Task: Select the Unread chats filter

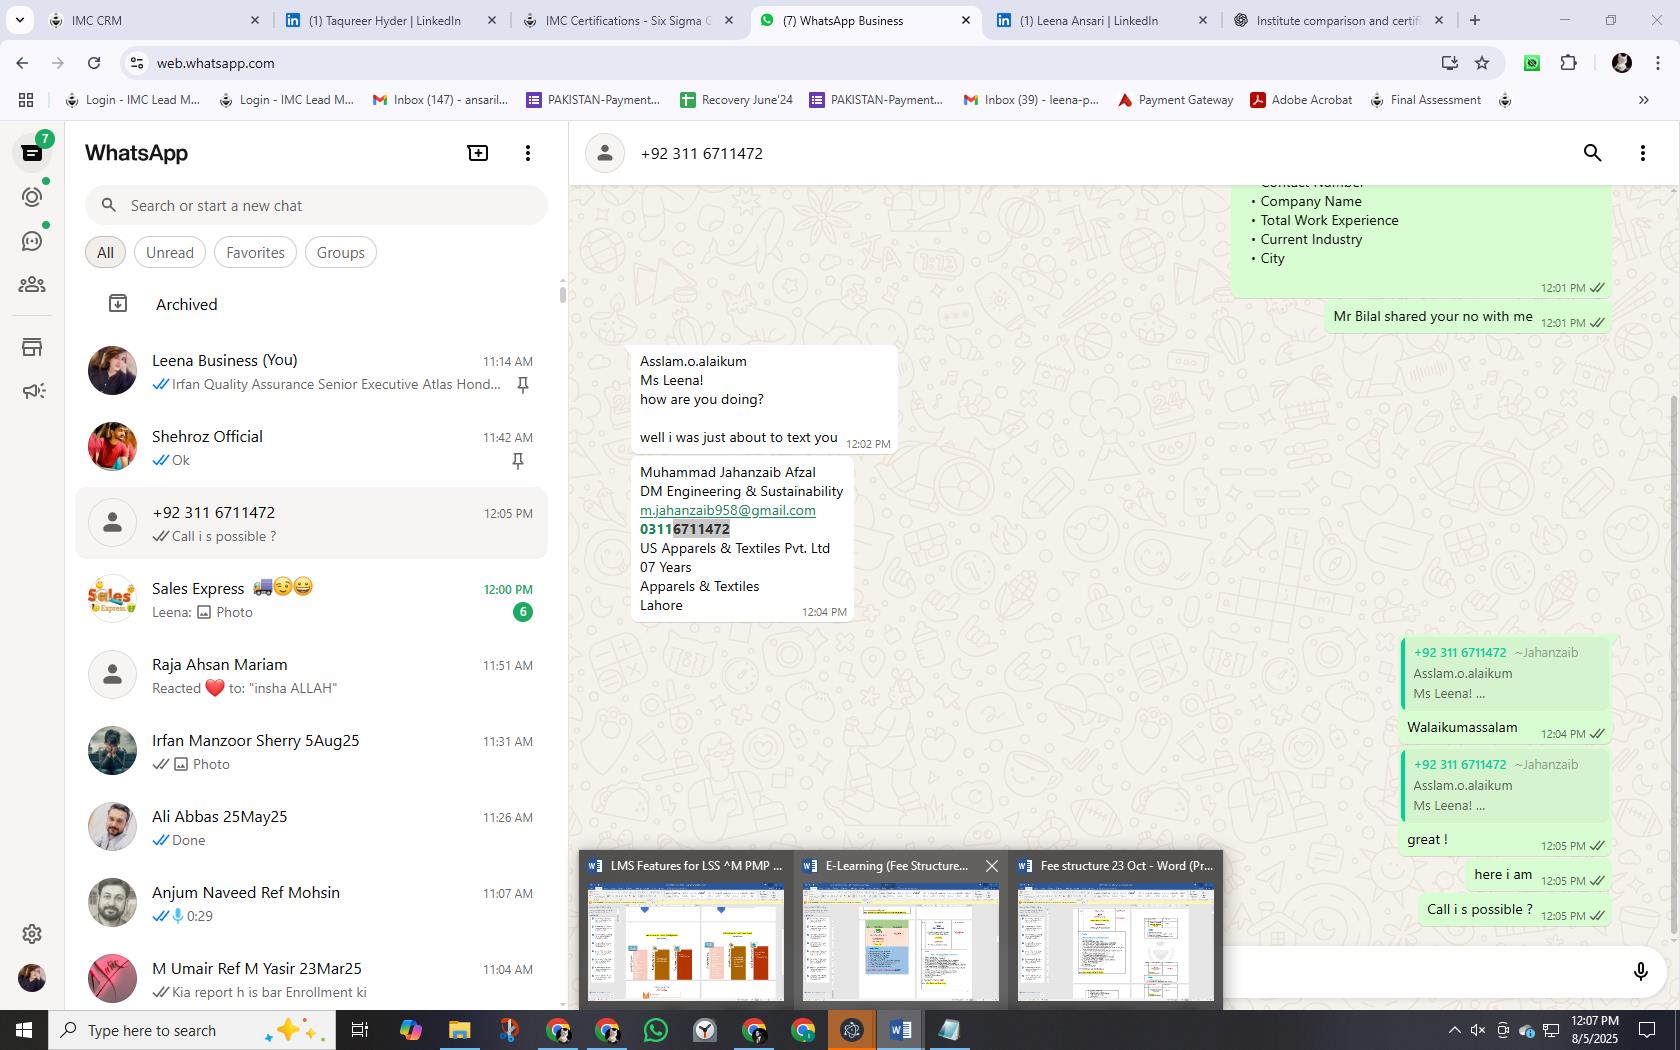Action: coord(170,253)
